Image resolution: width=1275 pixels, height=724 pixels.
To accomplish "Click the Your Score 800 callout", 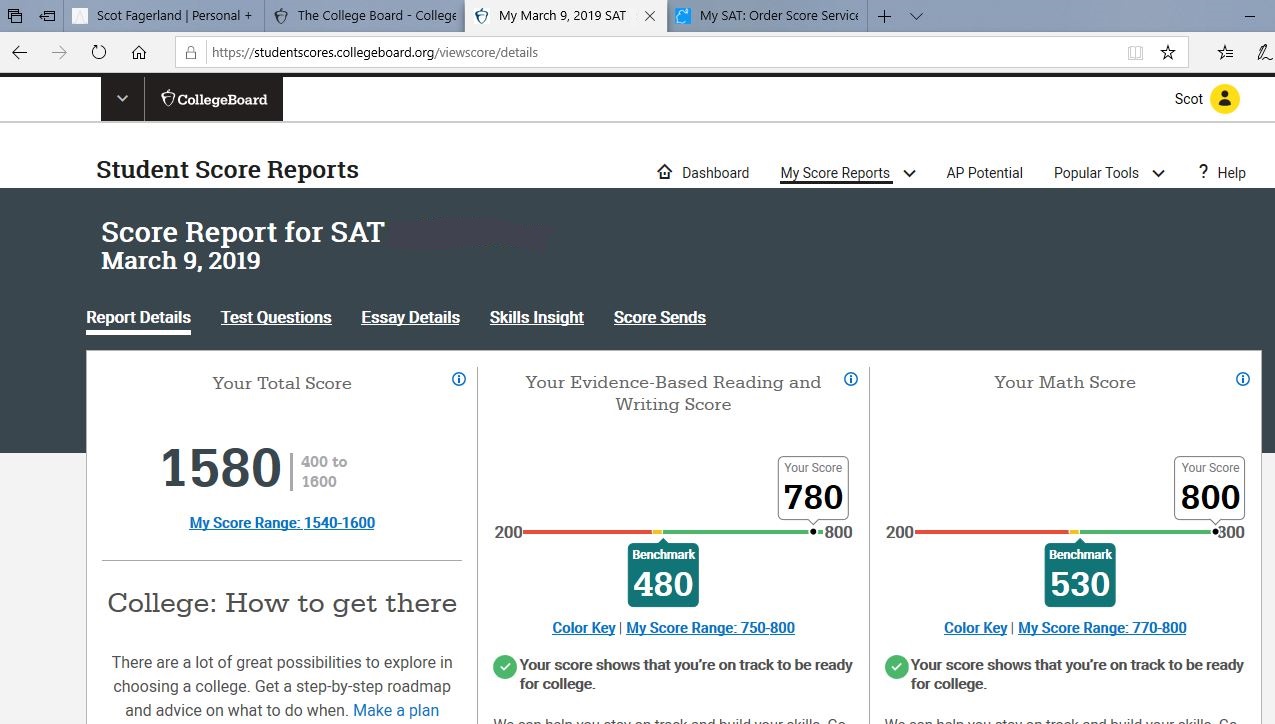I will (1210, 487).
